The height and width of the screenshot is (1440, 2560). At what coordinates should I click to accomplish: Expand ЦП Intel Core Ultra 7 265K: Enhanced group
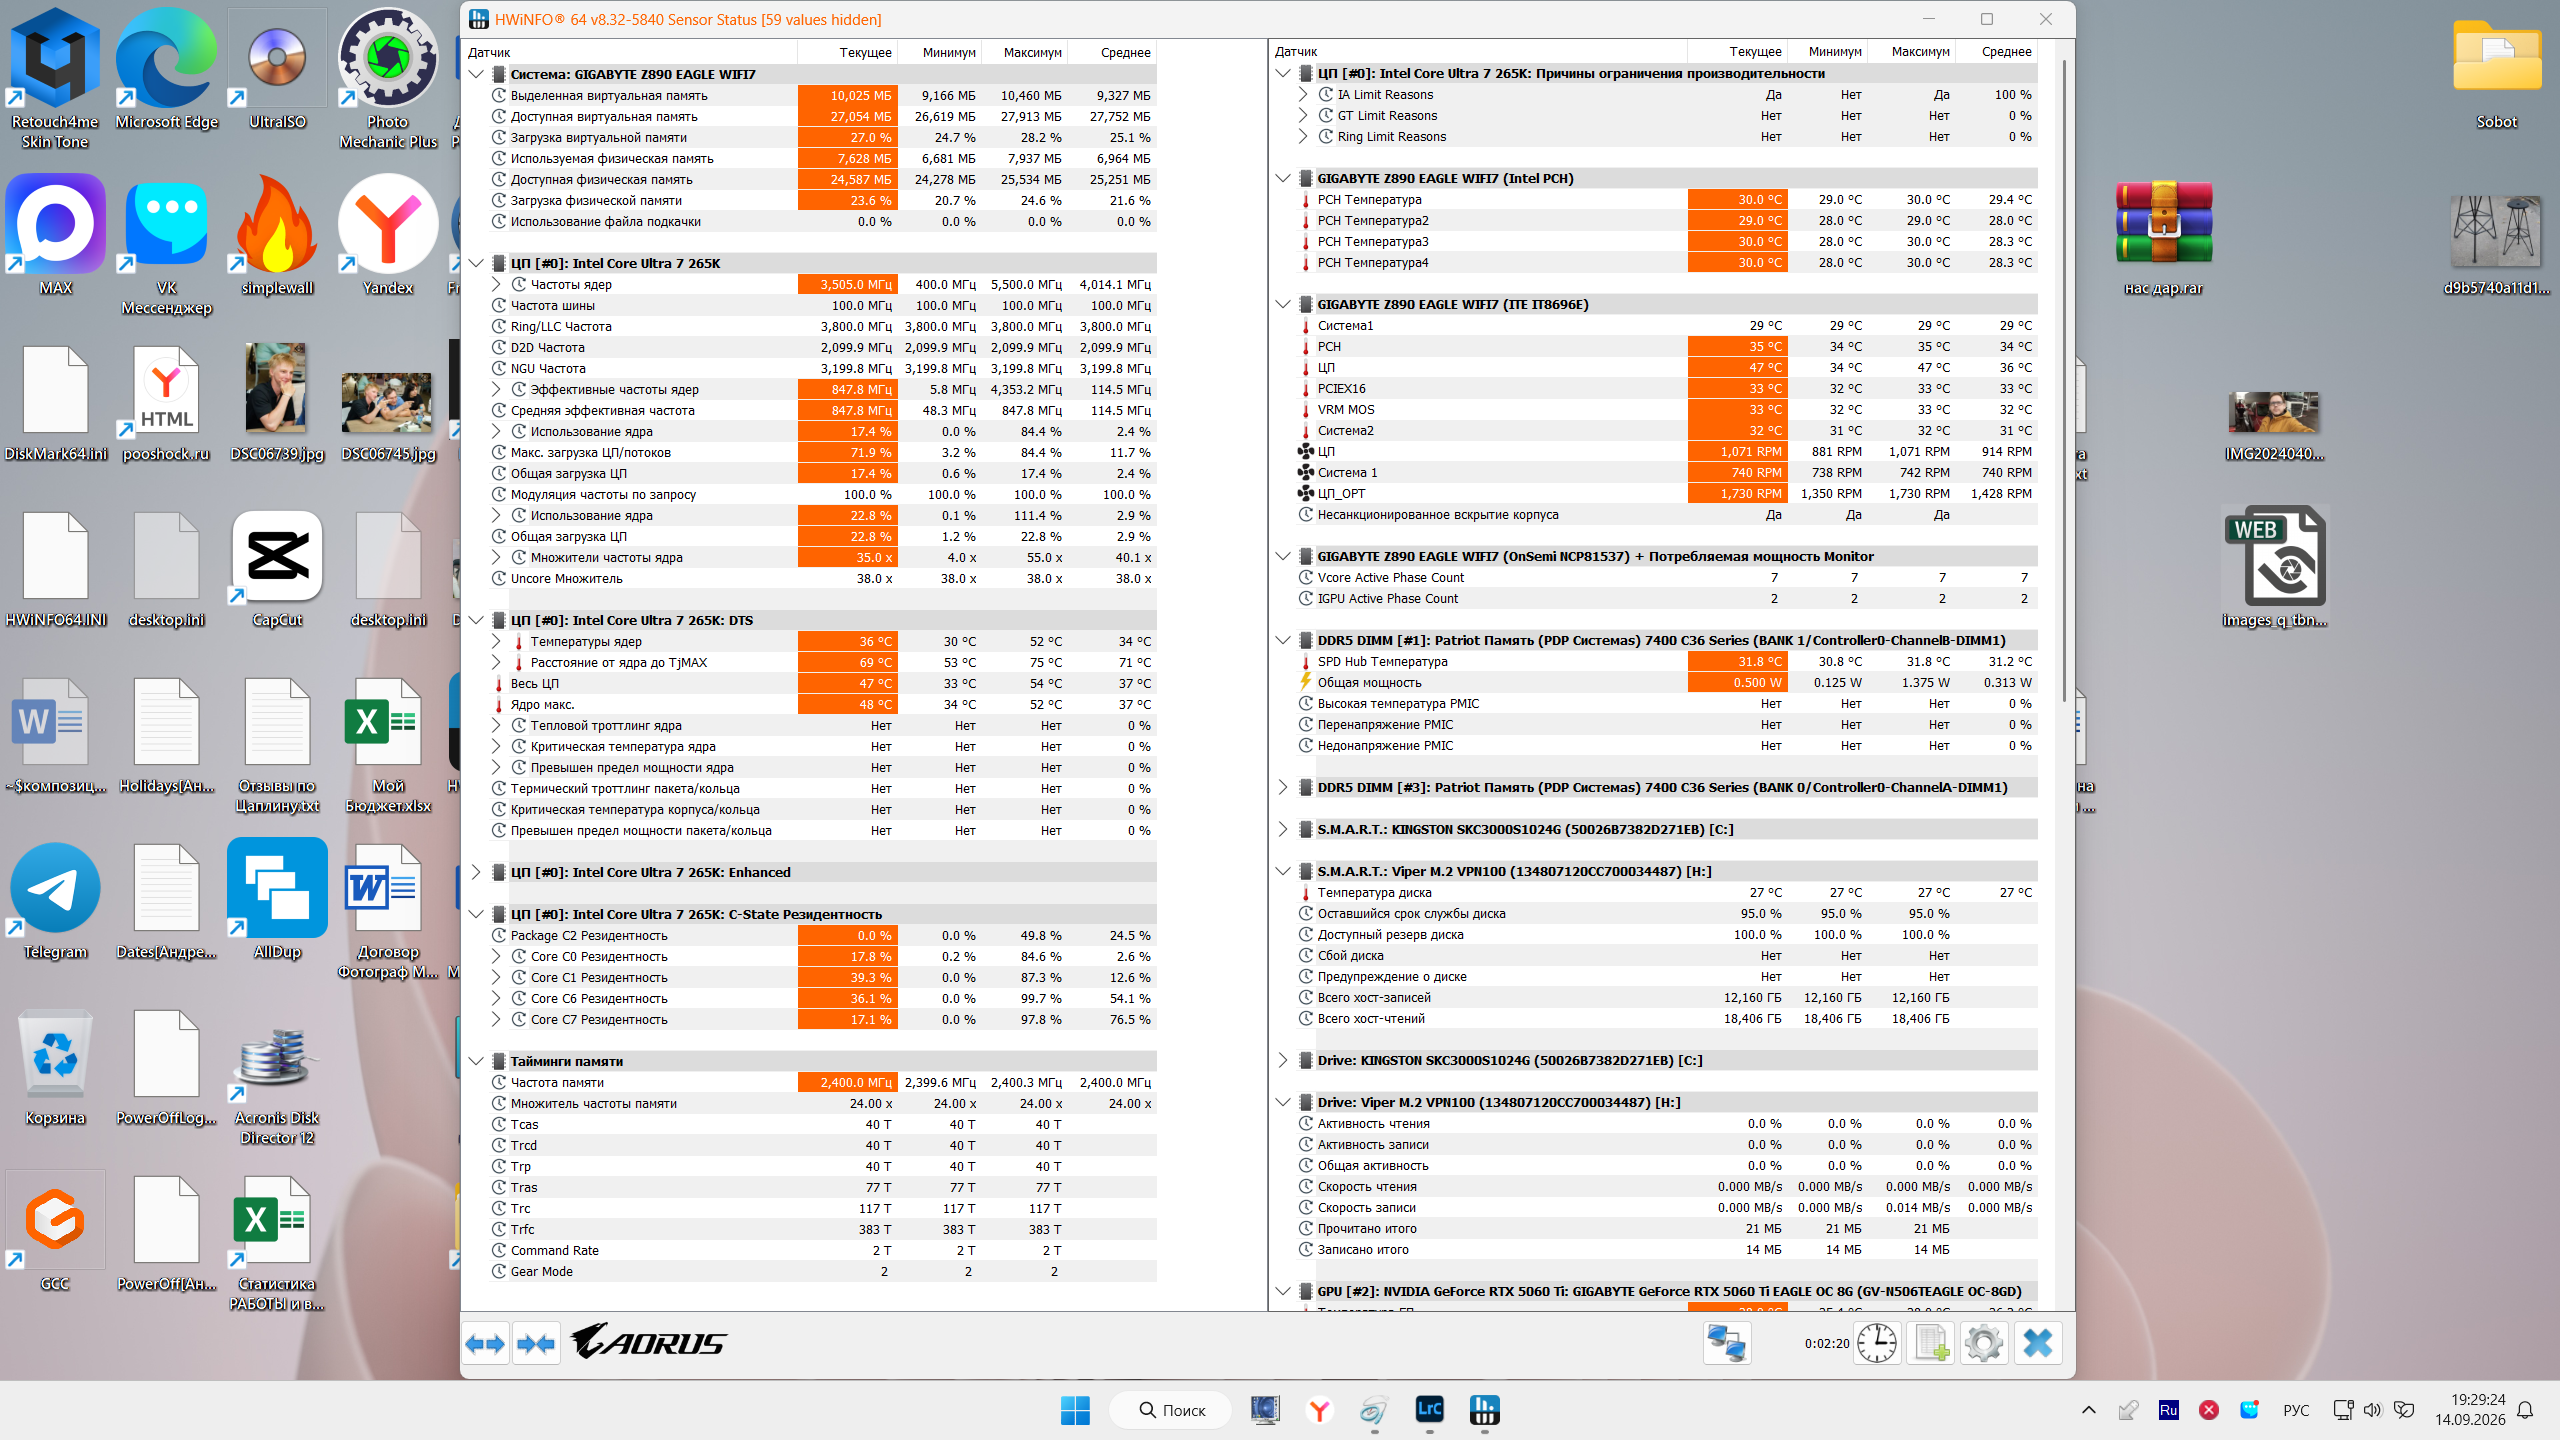(477, 872)
